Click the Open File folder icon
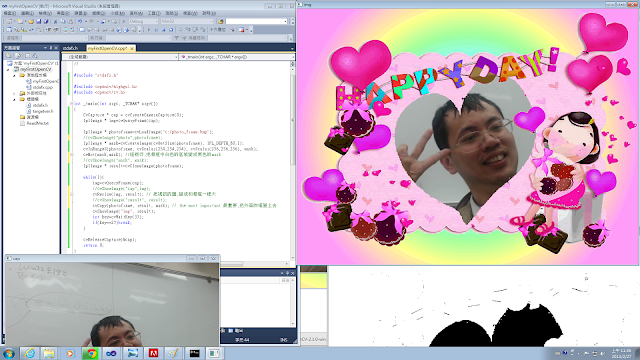Viewport: 640px width, 360px height. coord(31,21)
